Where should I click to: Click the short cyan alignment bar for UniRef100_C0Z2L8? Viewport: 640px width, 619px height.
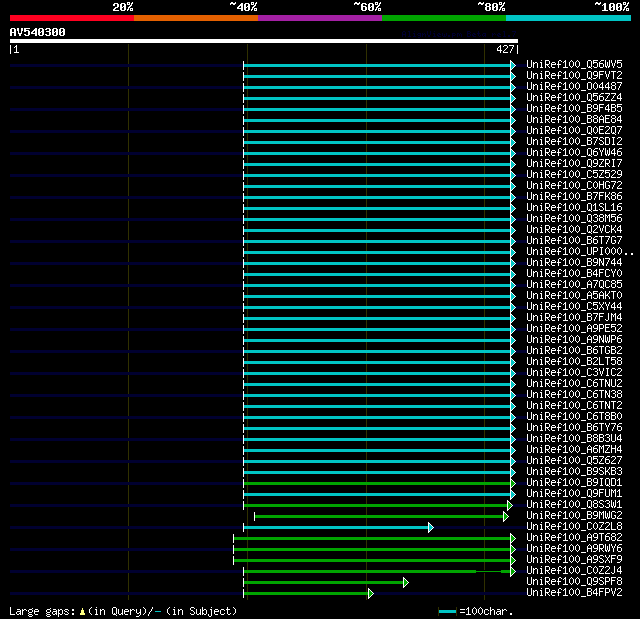click(x=336, y=528)
